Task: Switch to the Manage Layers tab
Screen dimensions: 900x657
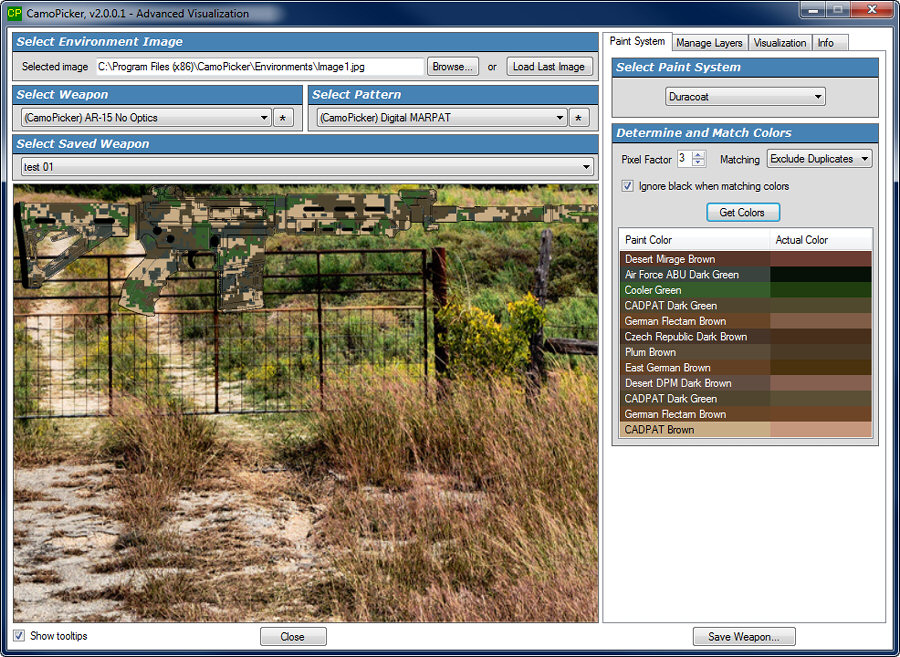Action: [x=709, y=43]
